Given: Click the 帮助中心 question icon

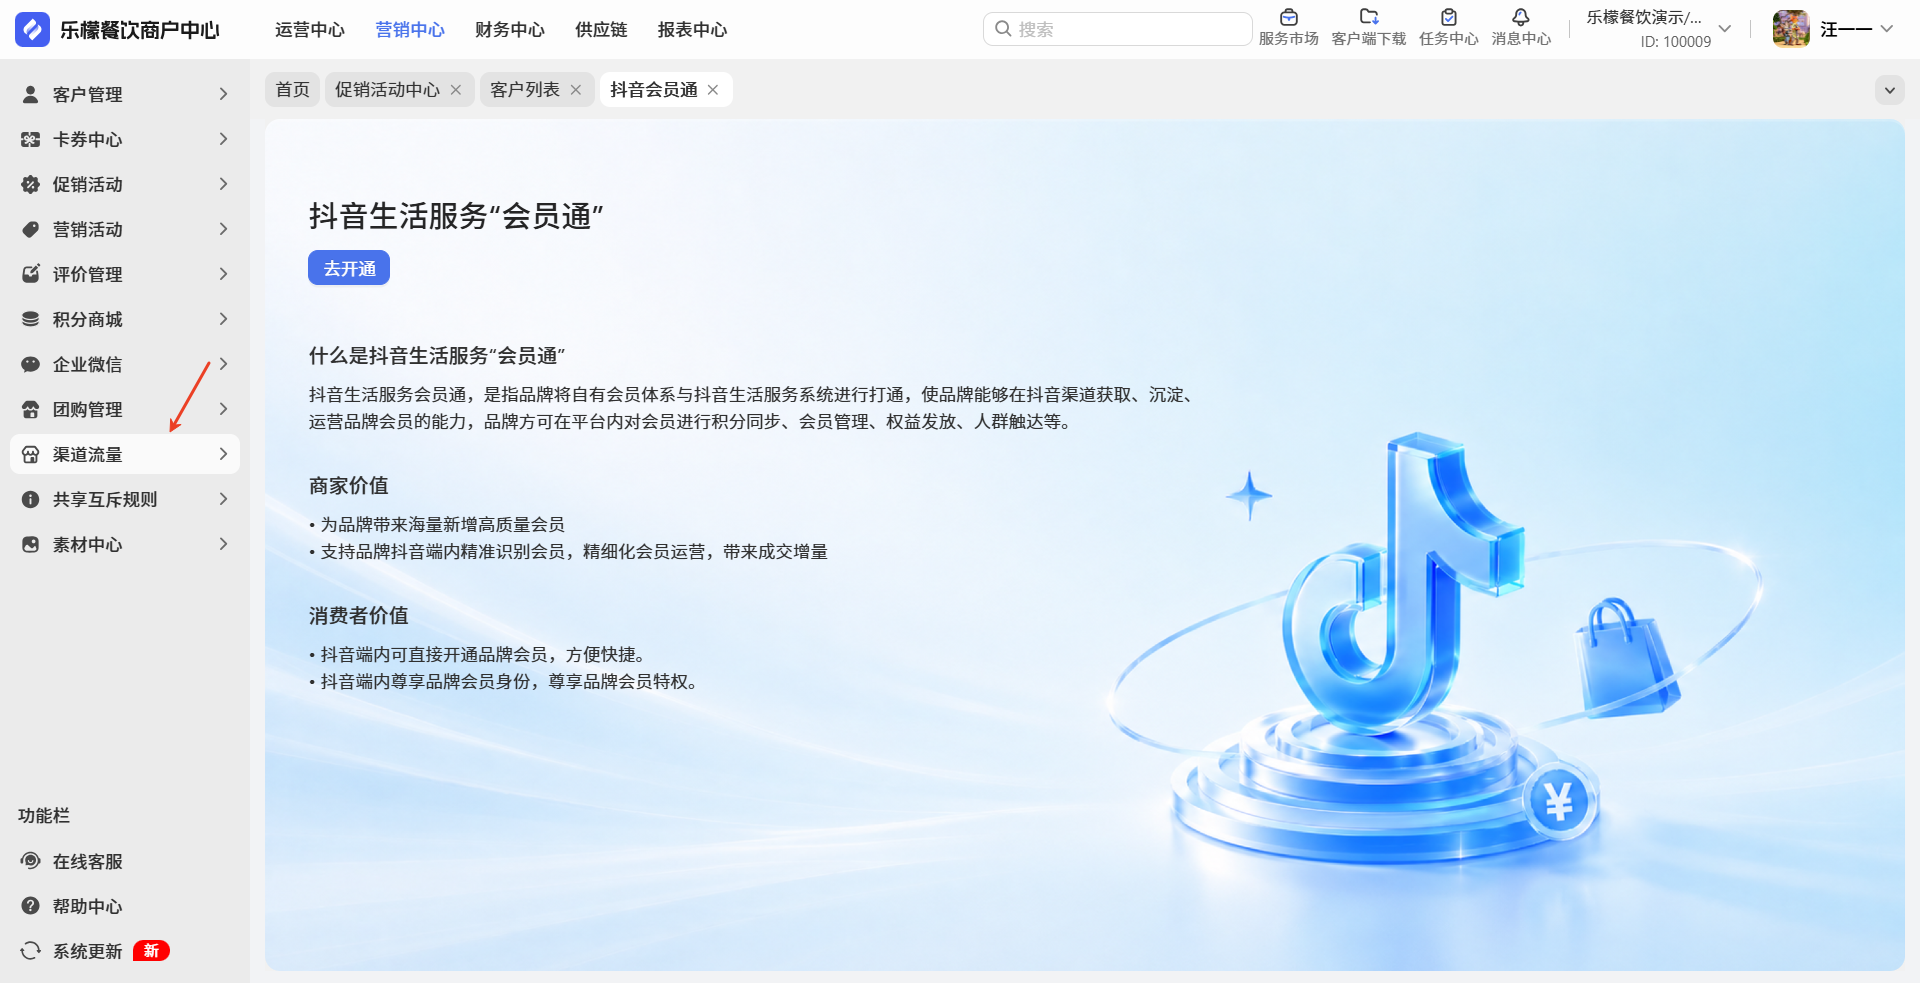Looking at the screenshot, I should coord(31,906).
